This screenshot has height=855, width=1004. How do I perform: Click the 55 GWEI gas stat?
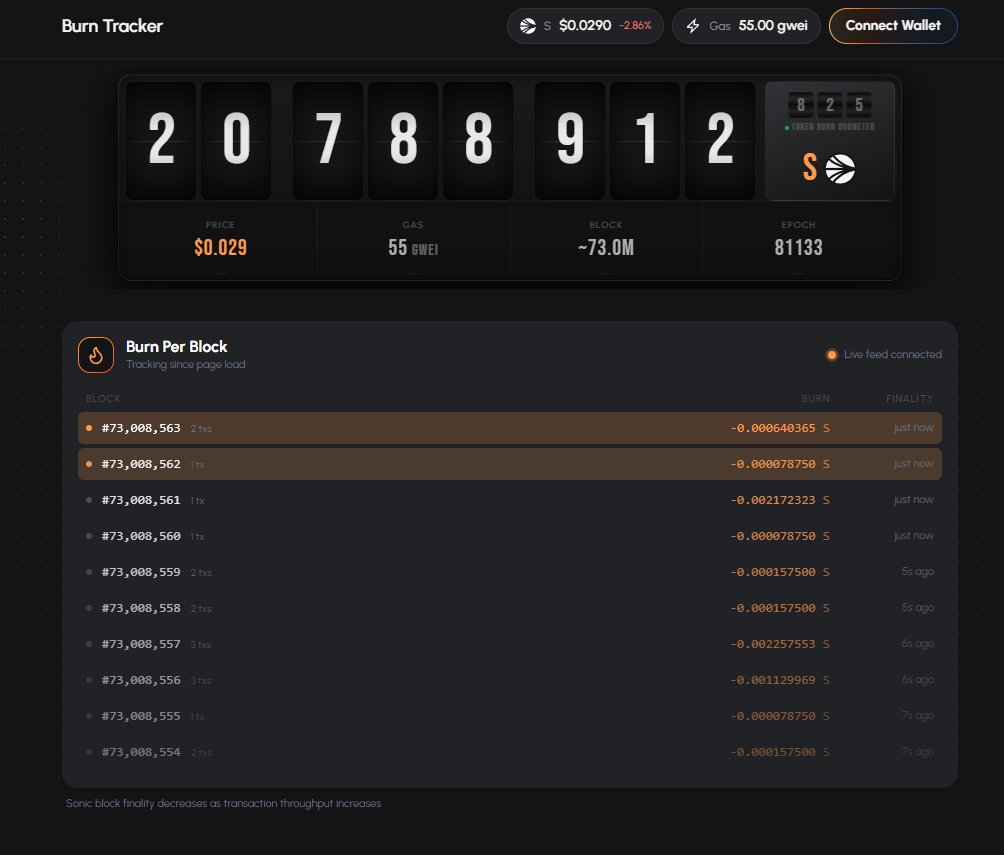[413, 247]
